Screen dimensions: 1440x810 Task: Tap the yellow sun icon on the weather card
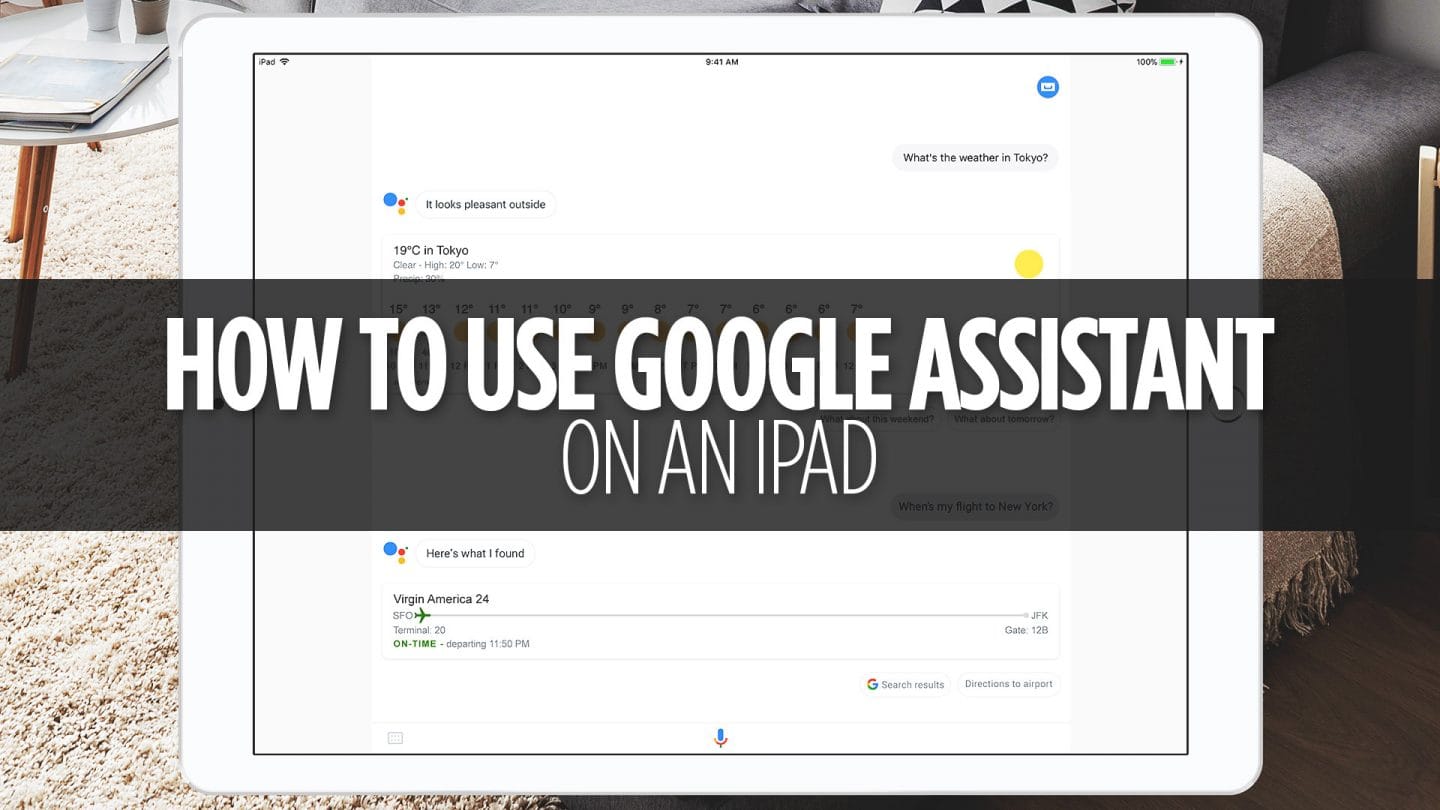tap(1028, 264)
